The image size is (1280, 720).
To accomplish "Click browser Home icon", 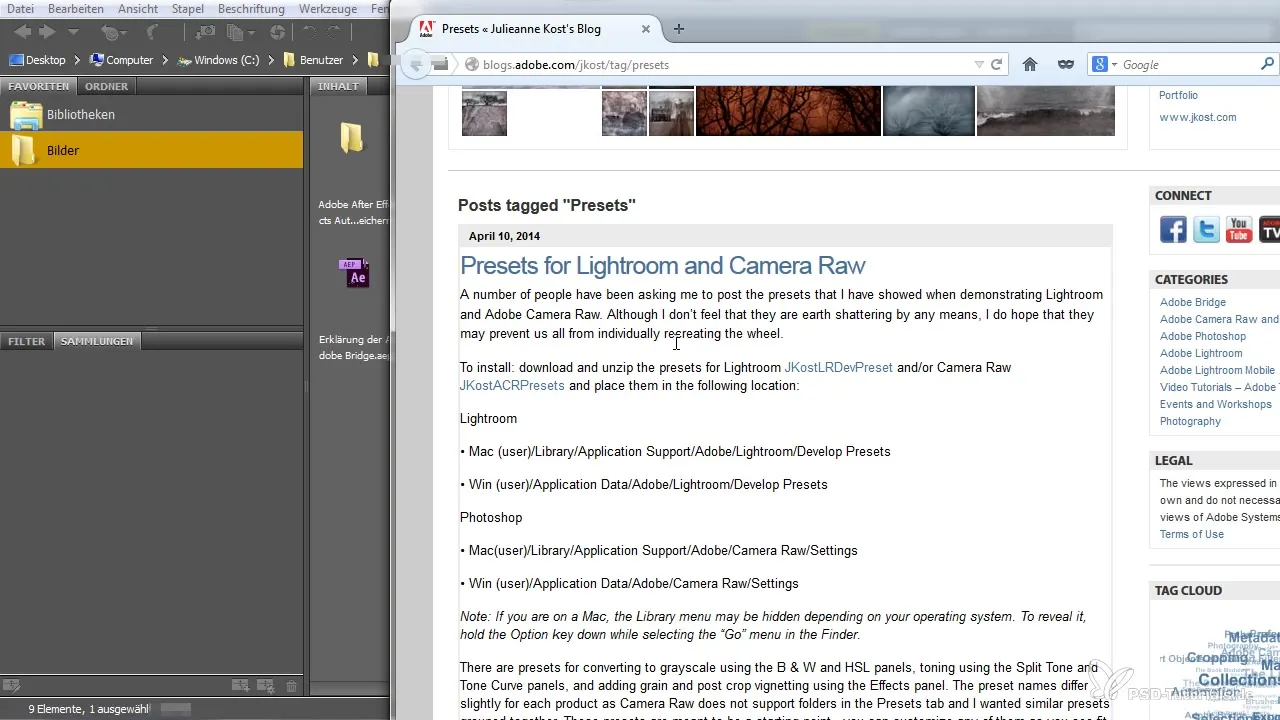I will 1030,65.
